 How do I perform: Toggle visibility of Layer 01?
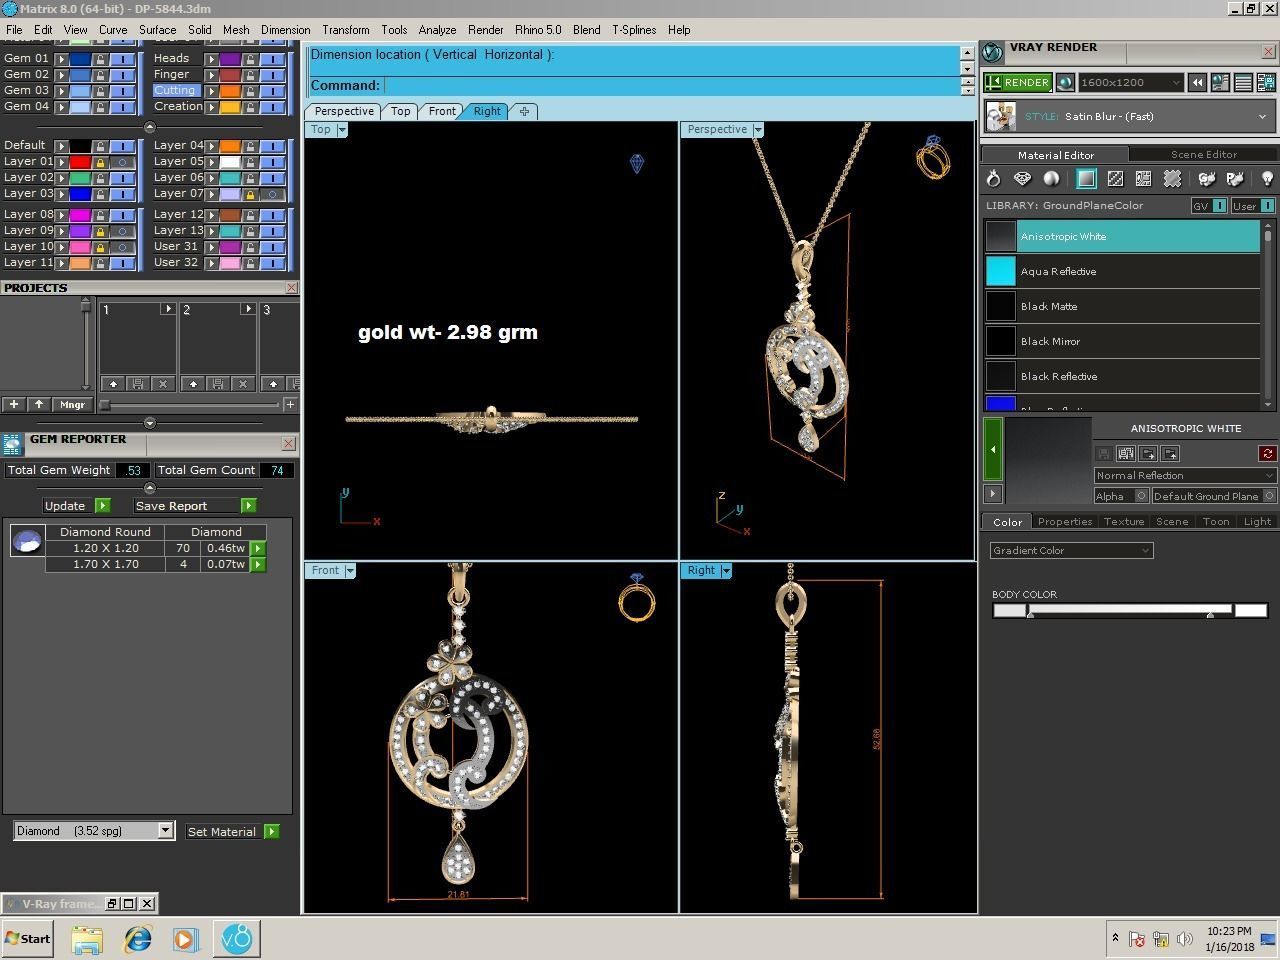123,162
